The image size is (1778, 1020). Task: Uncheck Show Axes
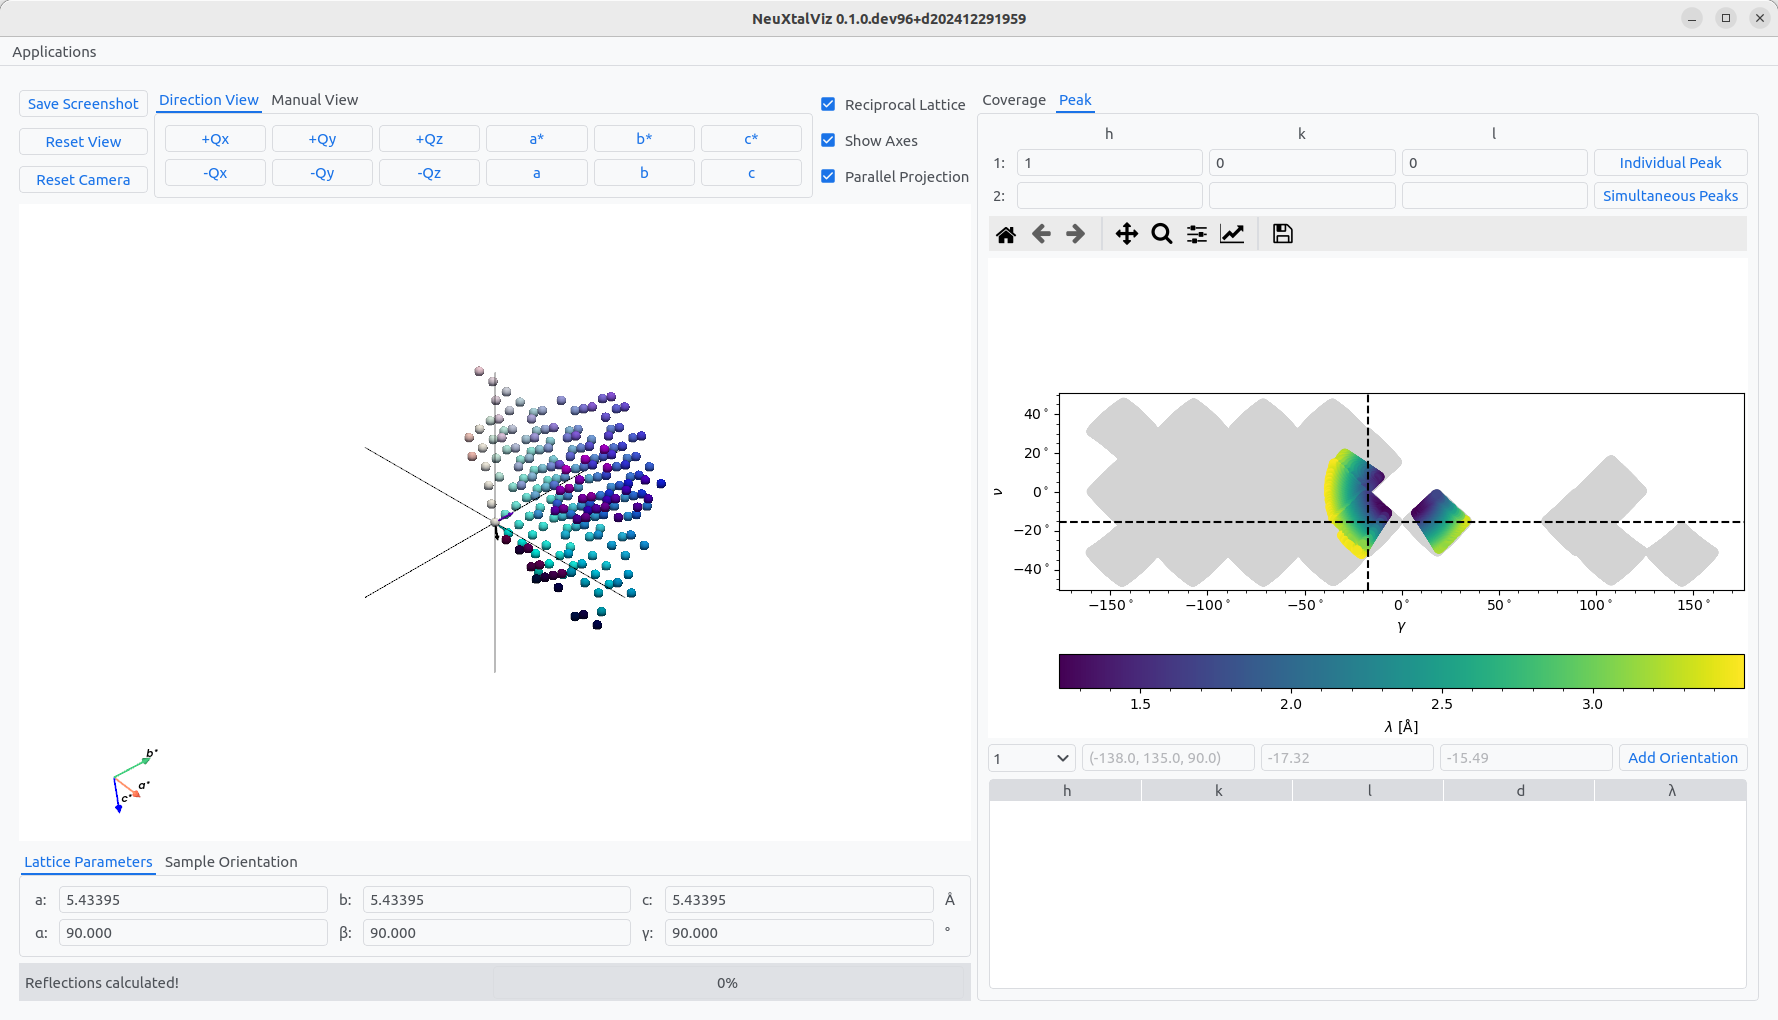pyautogui.click(x=828, y=140)
